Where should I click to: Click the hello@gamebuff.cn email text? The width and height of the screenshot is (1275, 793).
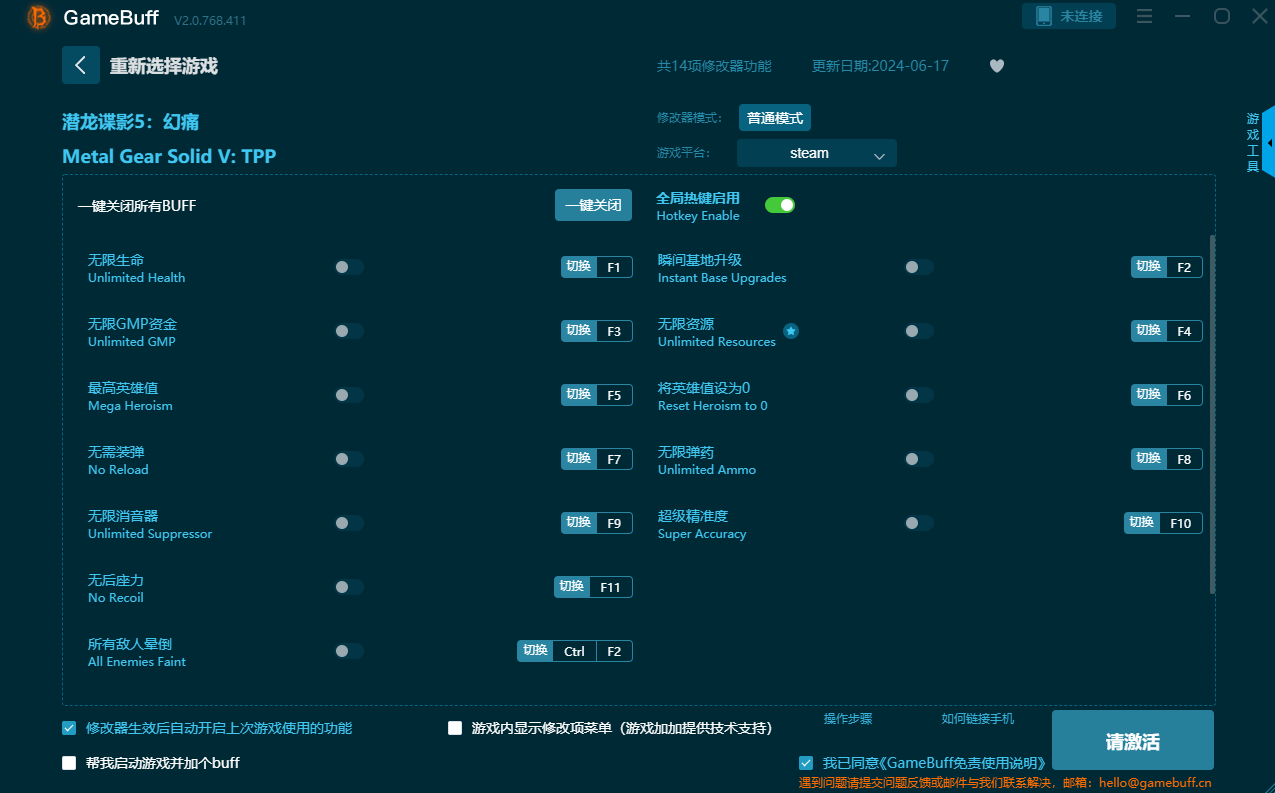(1155, 783)
